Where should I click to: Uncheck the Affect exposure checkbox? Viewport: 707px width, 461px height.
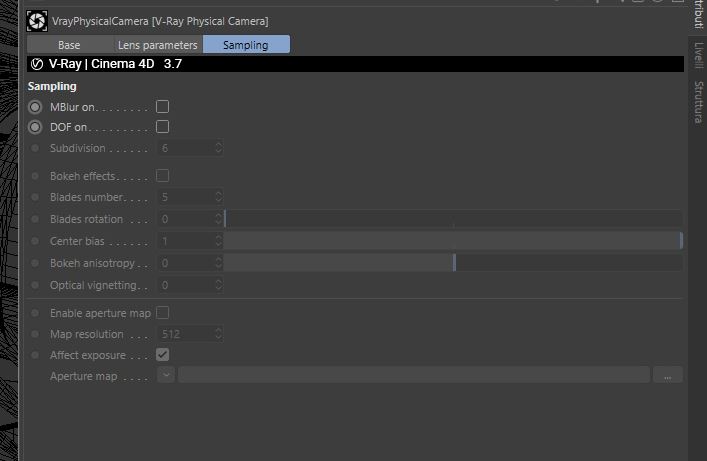162,355
